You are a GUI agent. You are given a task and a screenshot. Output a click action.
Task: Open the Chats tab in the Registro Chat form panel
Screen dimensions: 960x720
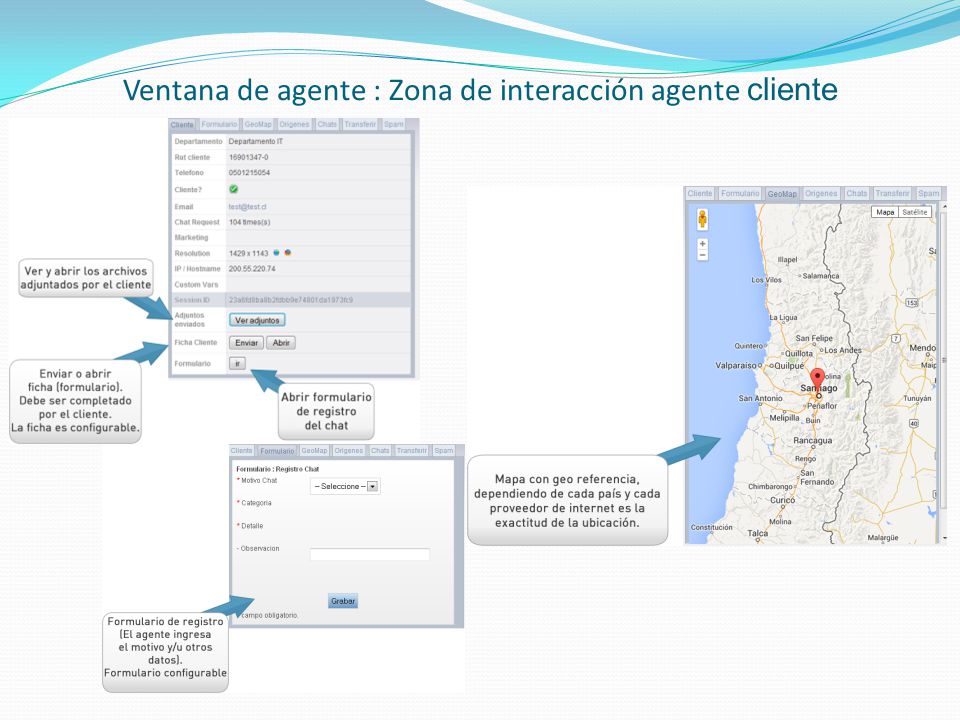point(380,451)
